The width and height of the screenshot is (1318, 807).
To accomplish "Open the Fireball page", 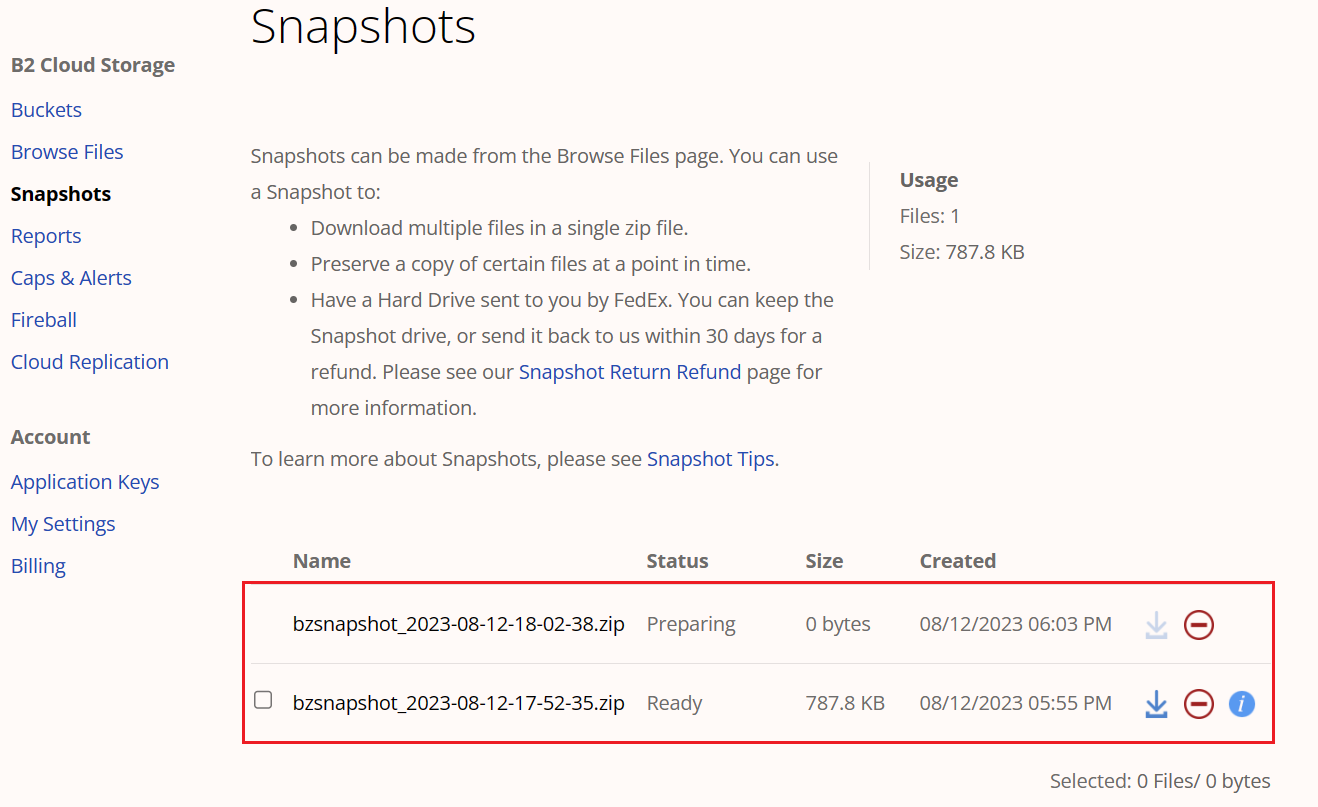I will click(x=44, y=320).
